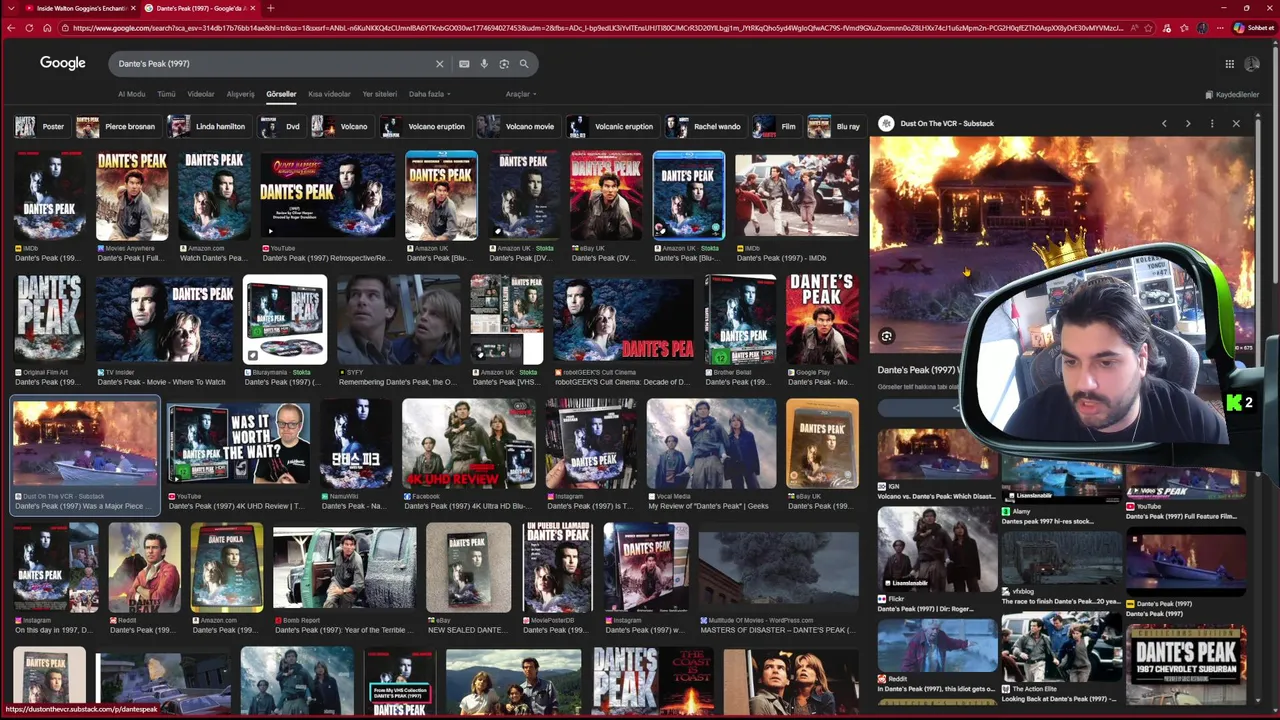Filter images by the Blu ray chip
The image size is (1280, 720).
click(835, 127)
